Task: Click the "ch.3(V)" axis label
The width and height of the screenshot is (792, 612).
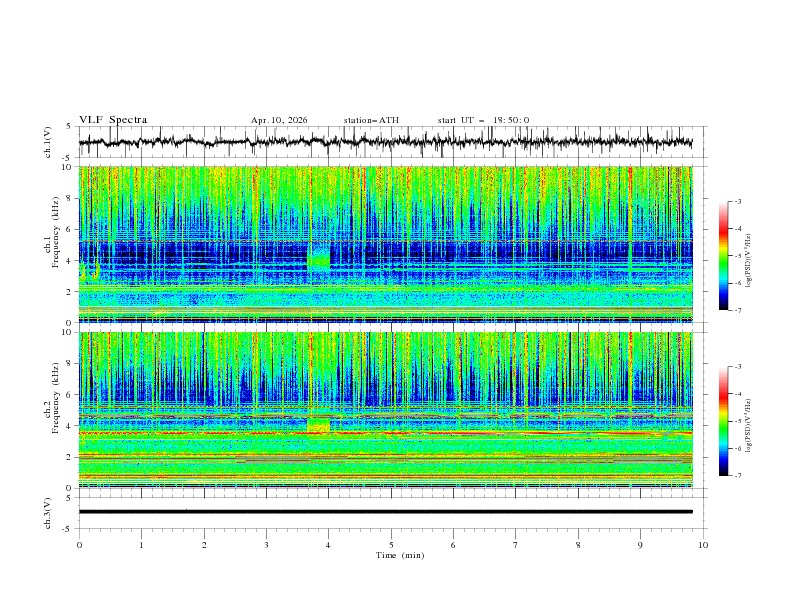Action: point(48,513)
